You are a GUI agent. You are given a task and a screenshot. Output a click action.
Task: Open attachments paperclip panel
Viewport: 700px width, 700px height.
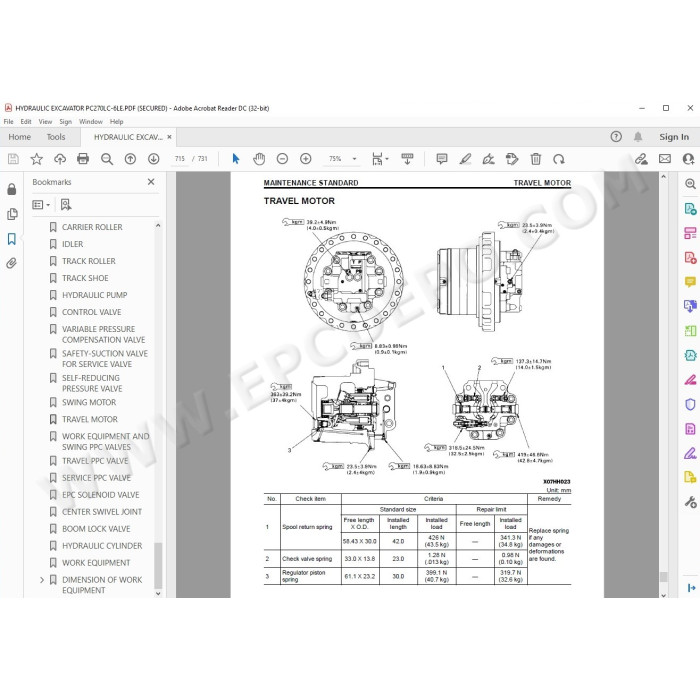(x=12, y=263)
